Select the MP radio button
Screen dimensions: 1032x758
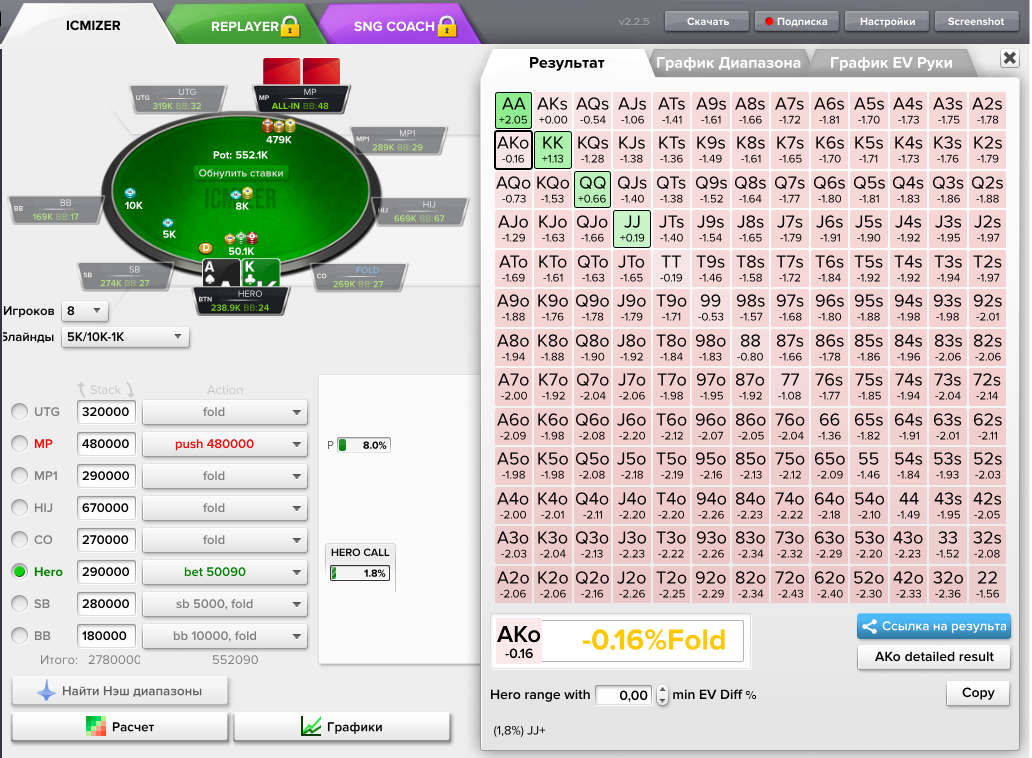20,443
